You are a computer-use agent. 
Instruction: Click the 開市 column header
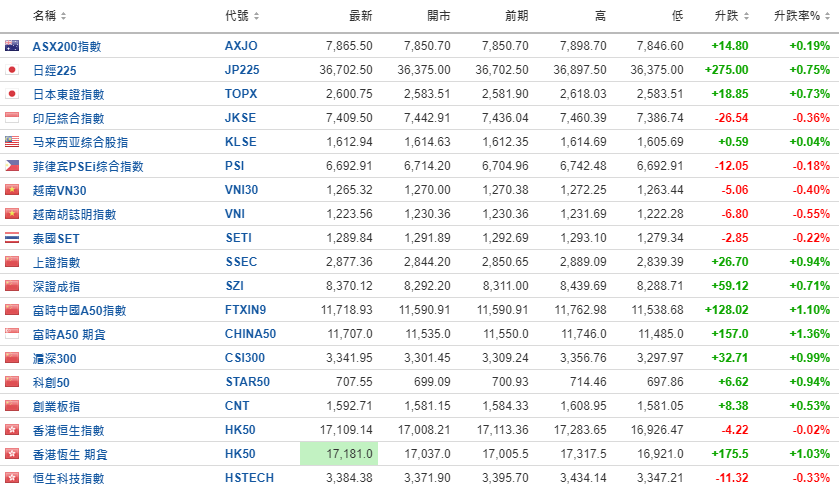coord(438,17)
